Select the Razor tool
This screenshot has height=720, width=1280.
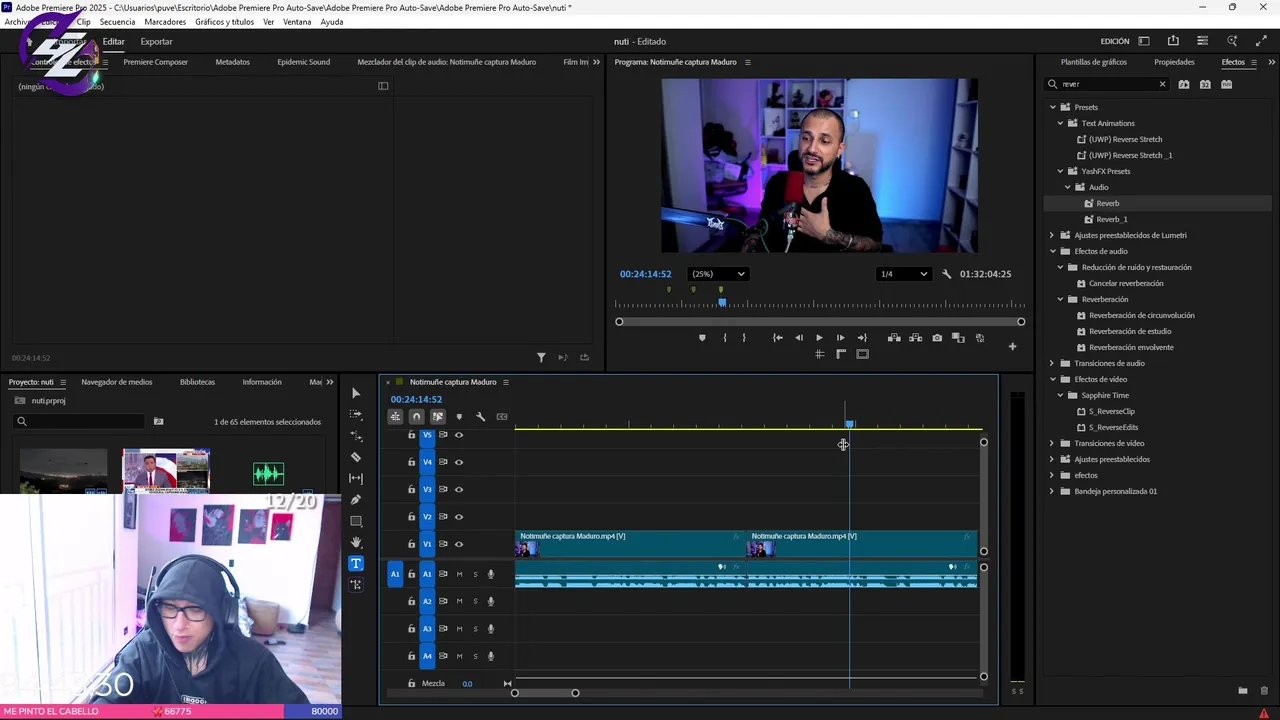356,457
